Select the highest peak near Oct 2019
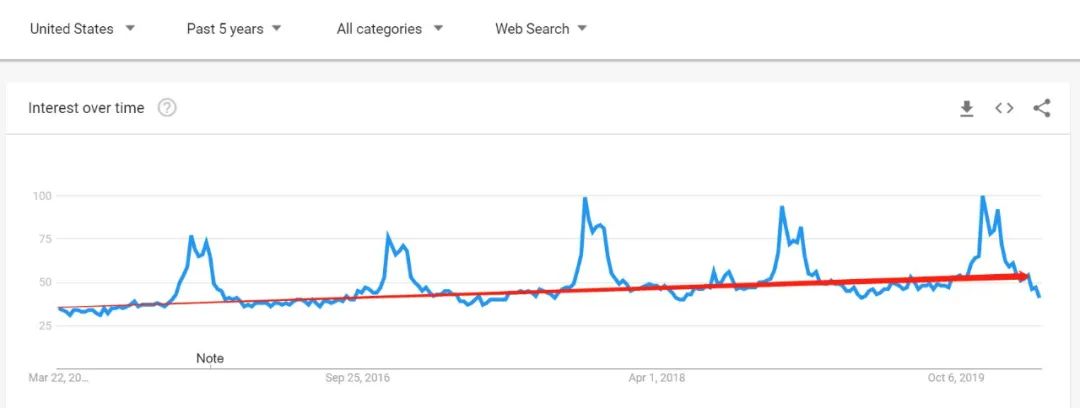The height and width of the screenshot is (408, 1080). click(x=982, y=197)
